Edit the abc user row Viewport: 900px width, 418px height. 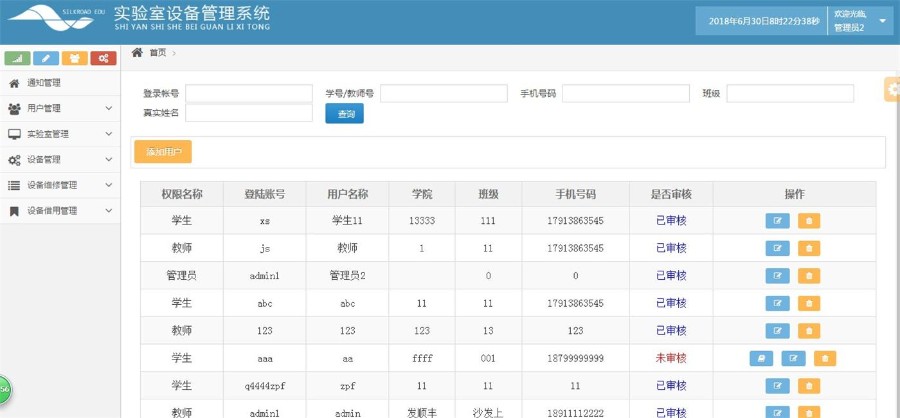pyautogui.click(x=777, y=304)
